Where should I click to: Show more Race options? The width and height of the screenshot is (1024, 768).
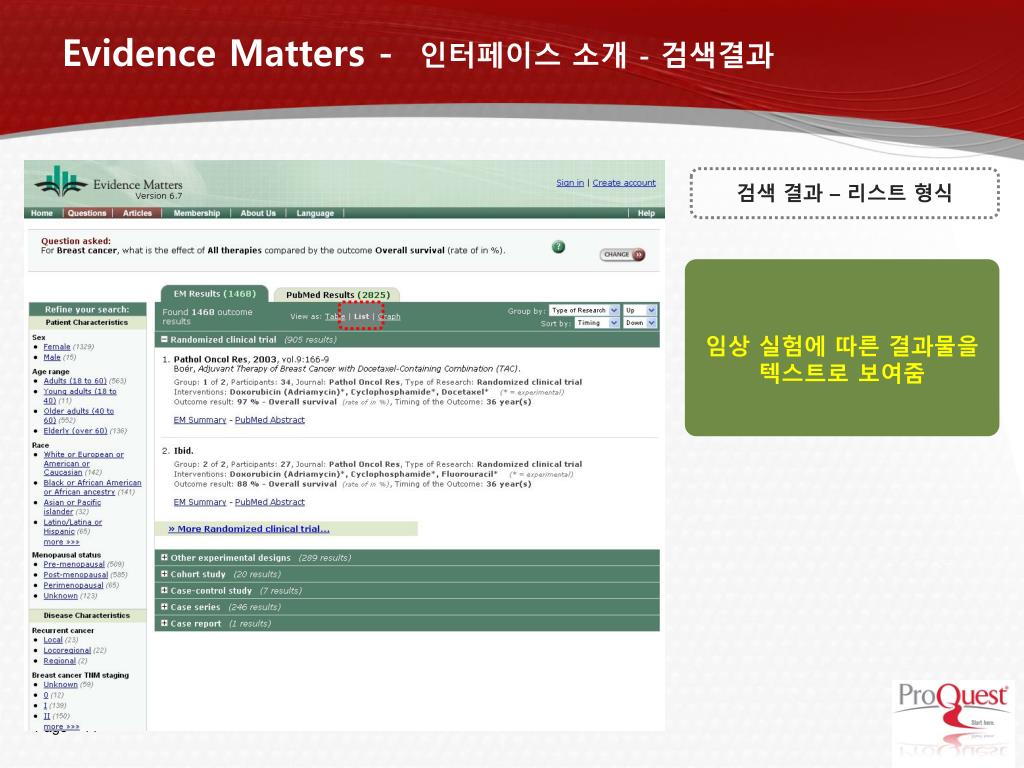(x=61, y=542)
